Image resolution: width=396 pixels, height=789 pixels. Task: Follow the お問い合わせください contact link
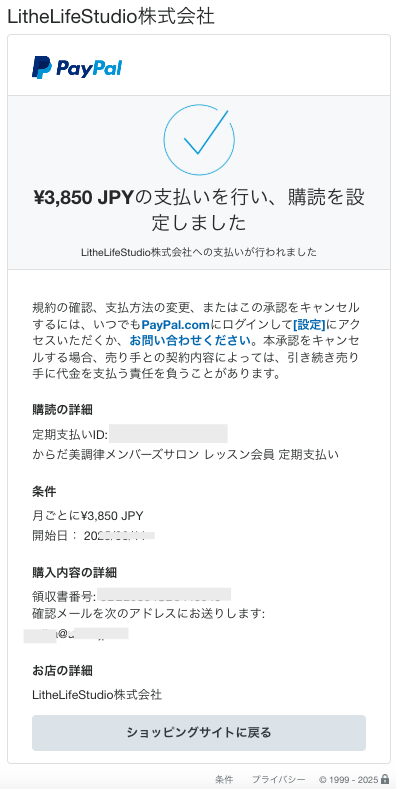[x=190, y=341]
